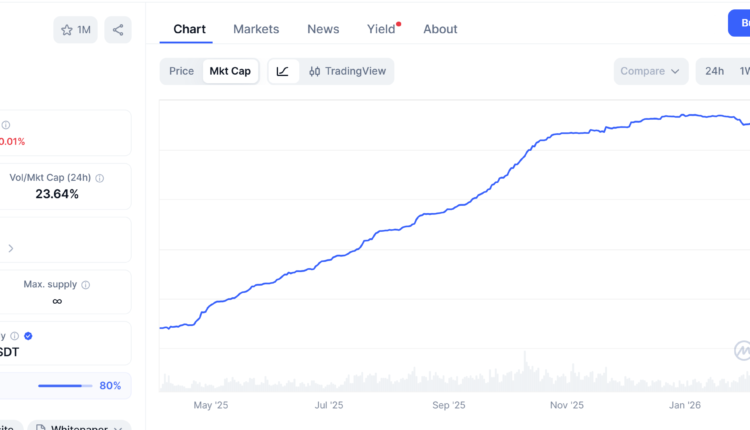Image resolution: width=750 pixels, height=430 pixels.
Task: Click the star watchlist button showing 1M
Action: pos(75,30)
